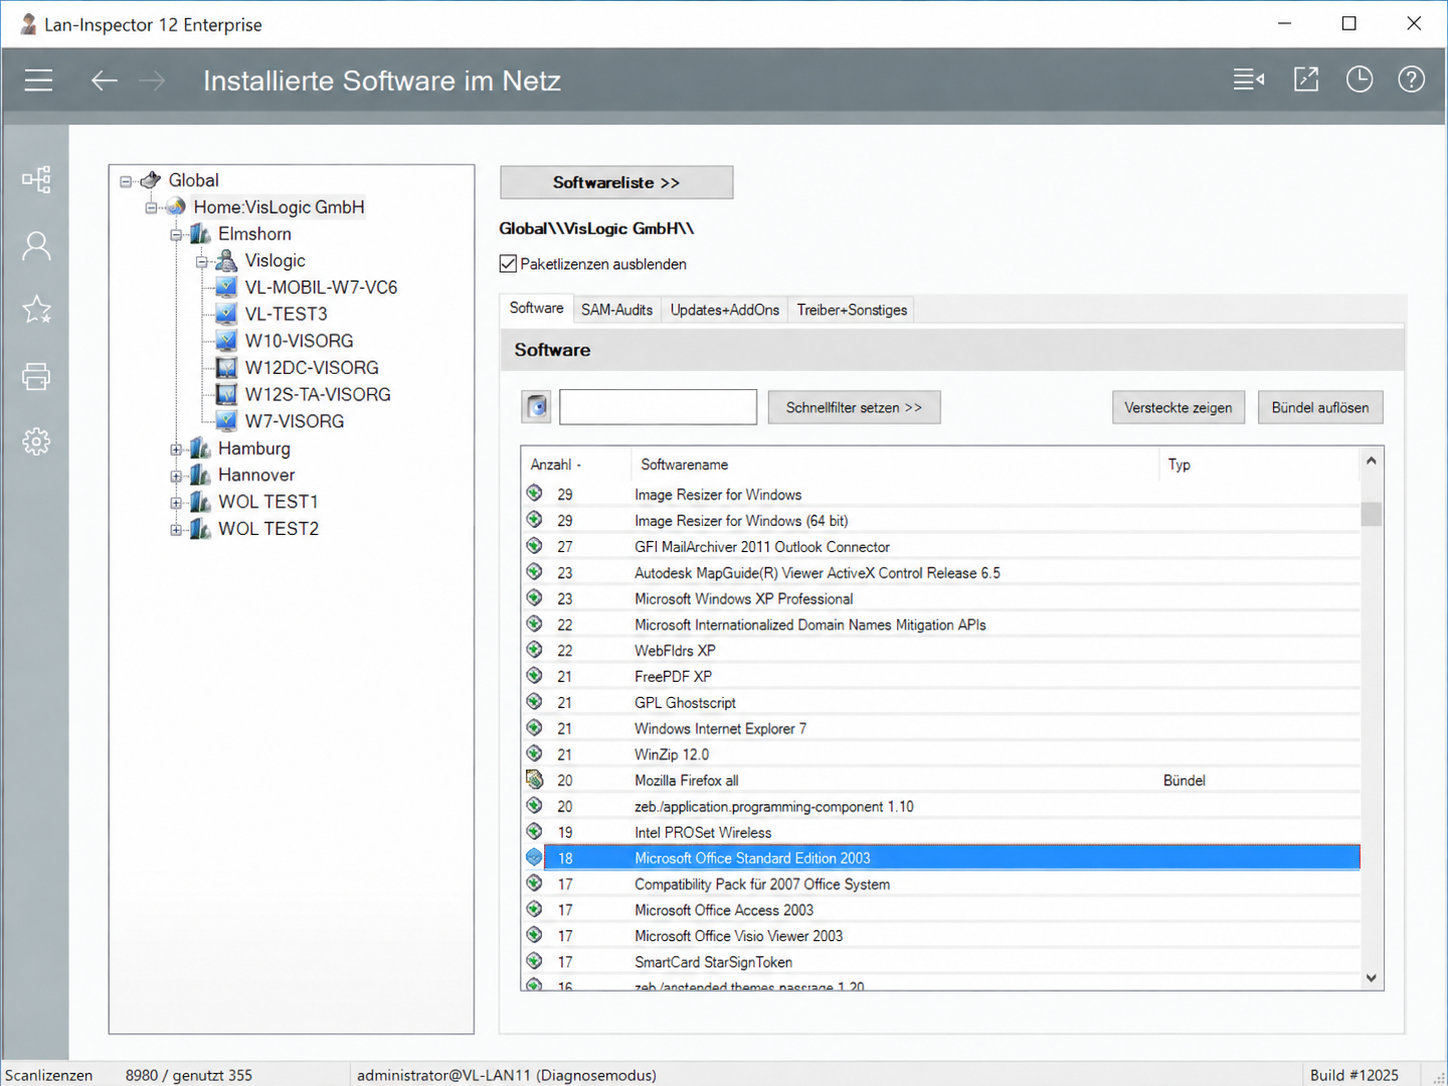Click the software list scrollbar thumb
The width and height of the screenshot is (1448, 1086).
coord(1371,514)
